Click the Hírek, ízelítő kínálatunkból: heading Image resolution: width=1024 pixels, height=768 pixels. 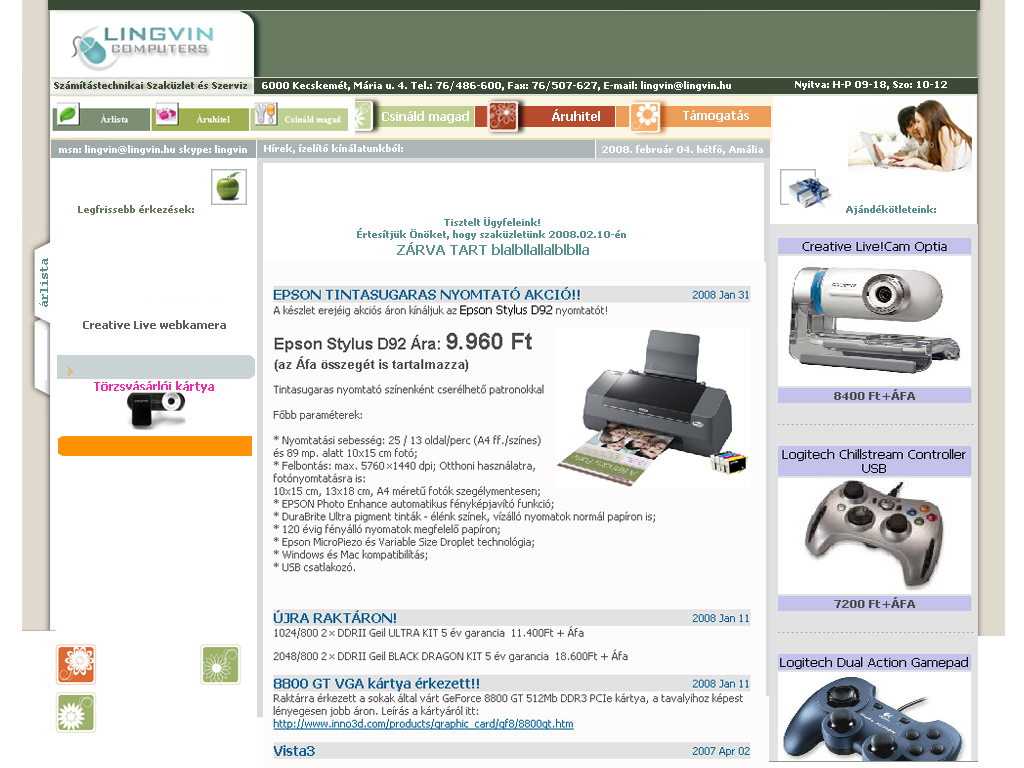[x=333, y=149]
